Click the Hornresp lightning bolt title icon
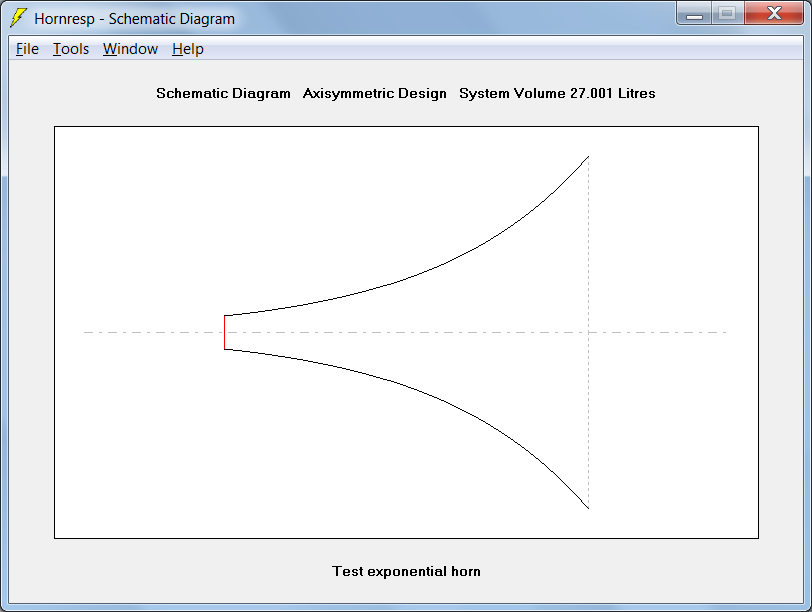 click(x=18, y=18)
